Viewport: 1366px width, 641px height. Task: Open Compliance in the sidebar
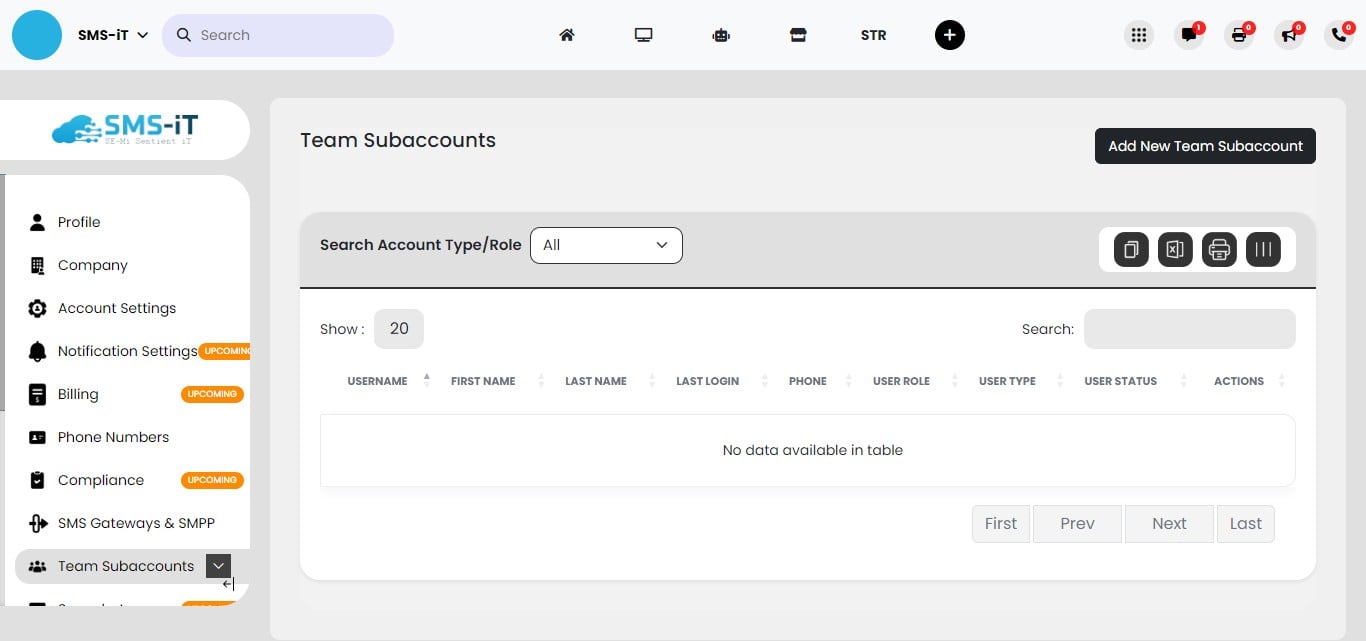[101, 480]
